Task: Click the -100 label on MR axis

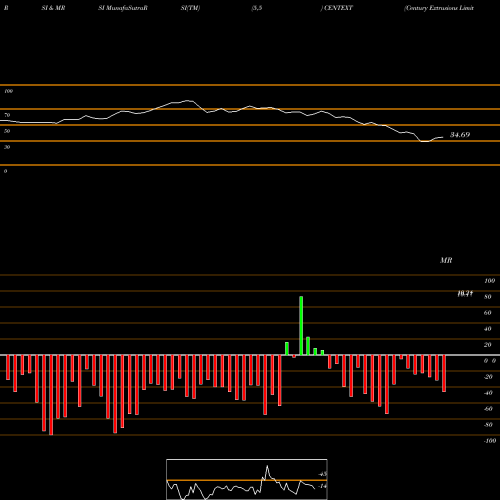Action: [x=490, y=441]
